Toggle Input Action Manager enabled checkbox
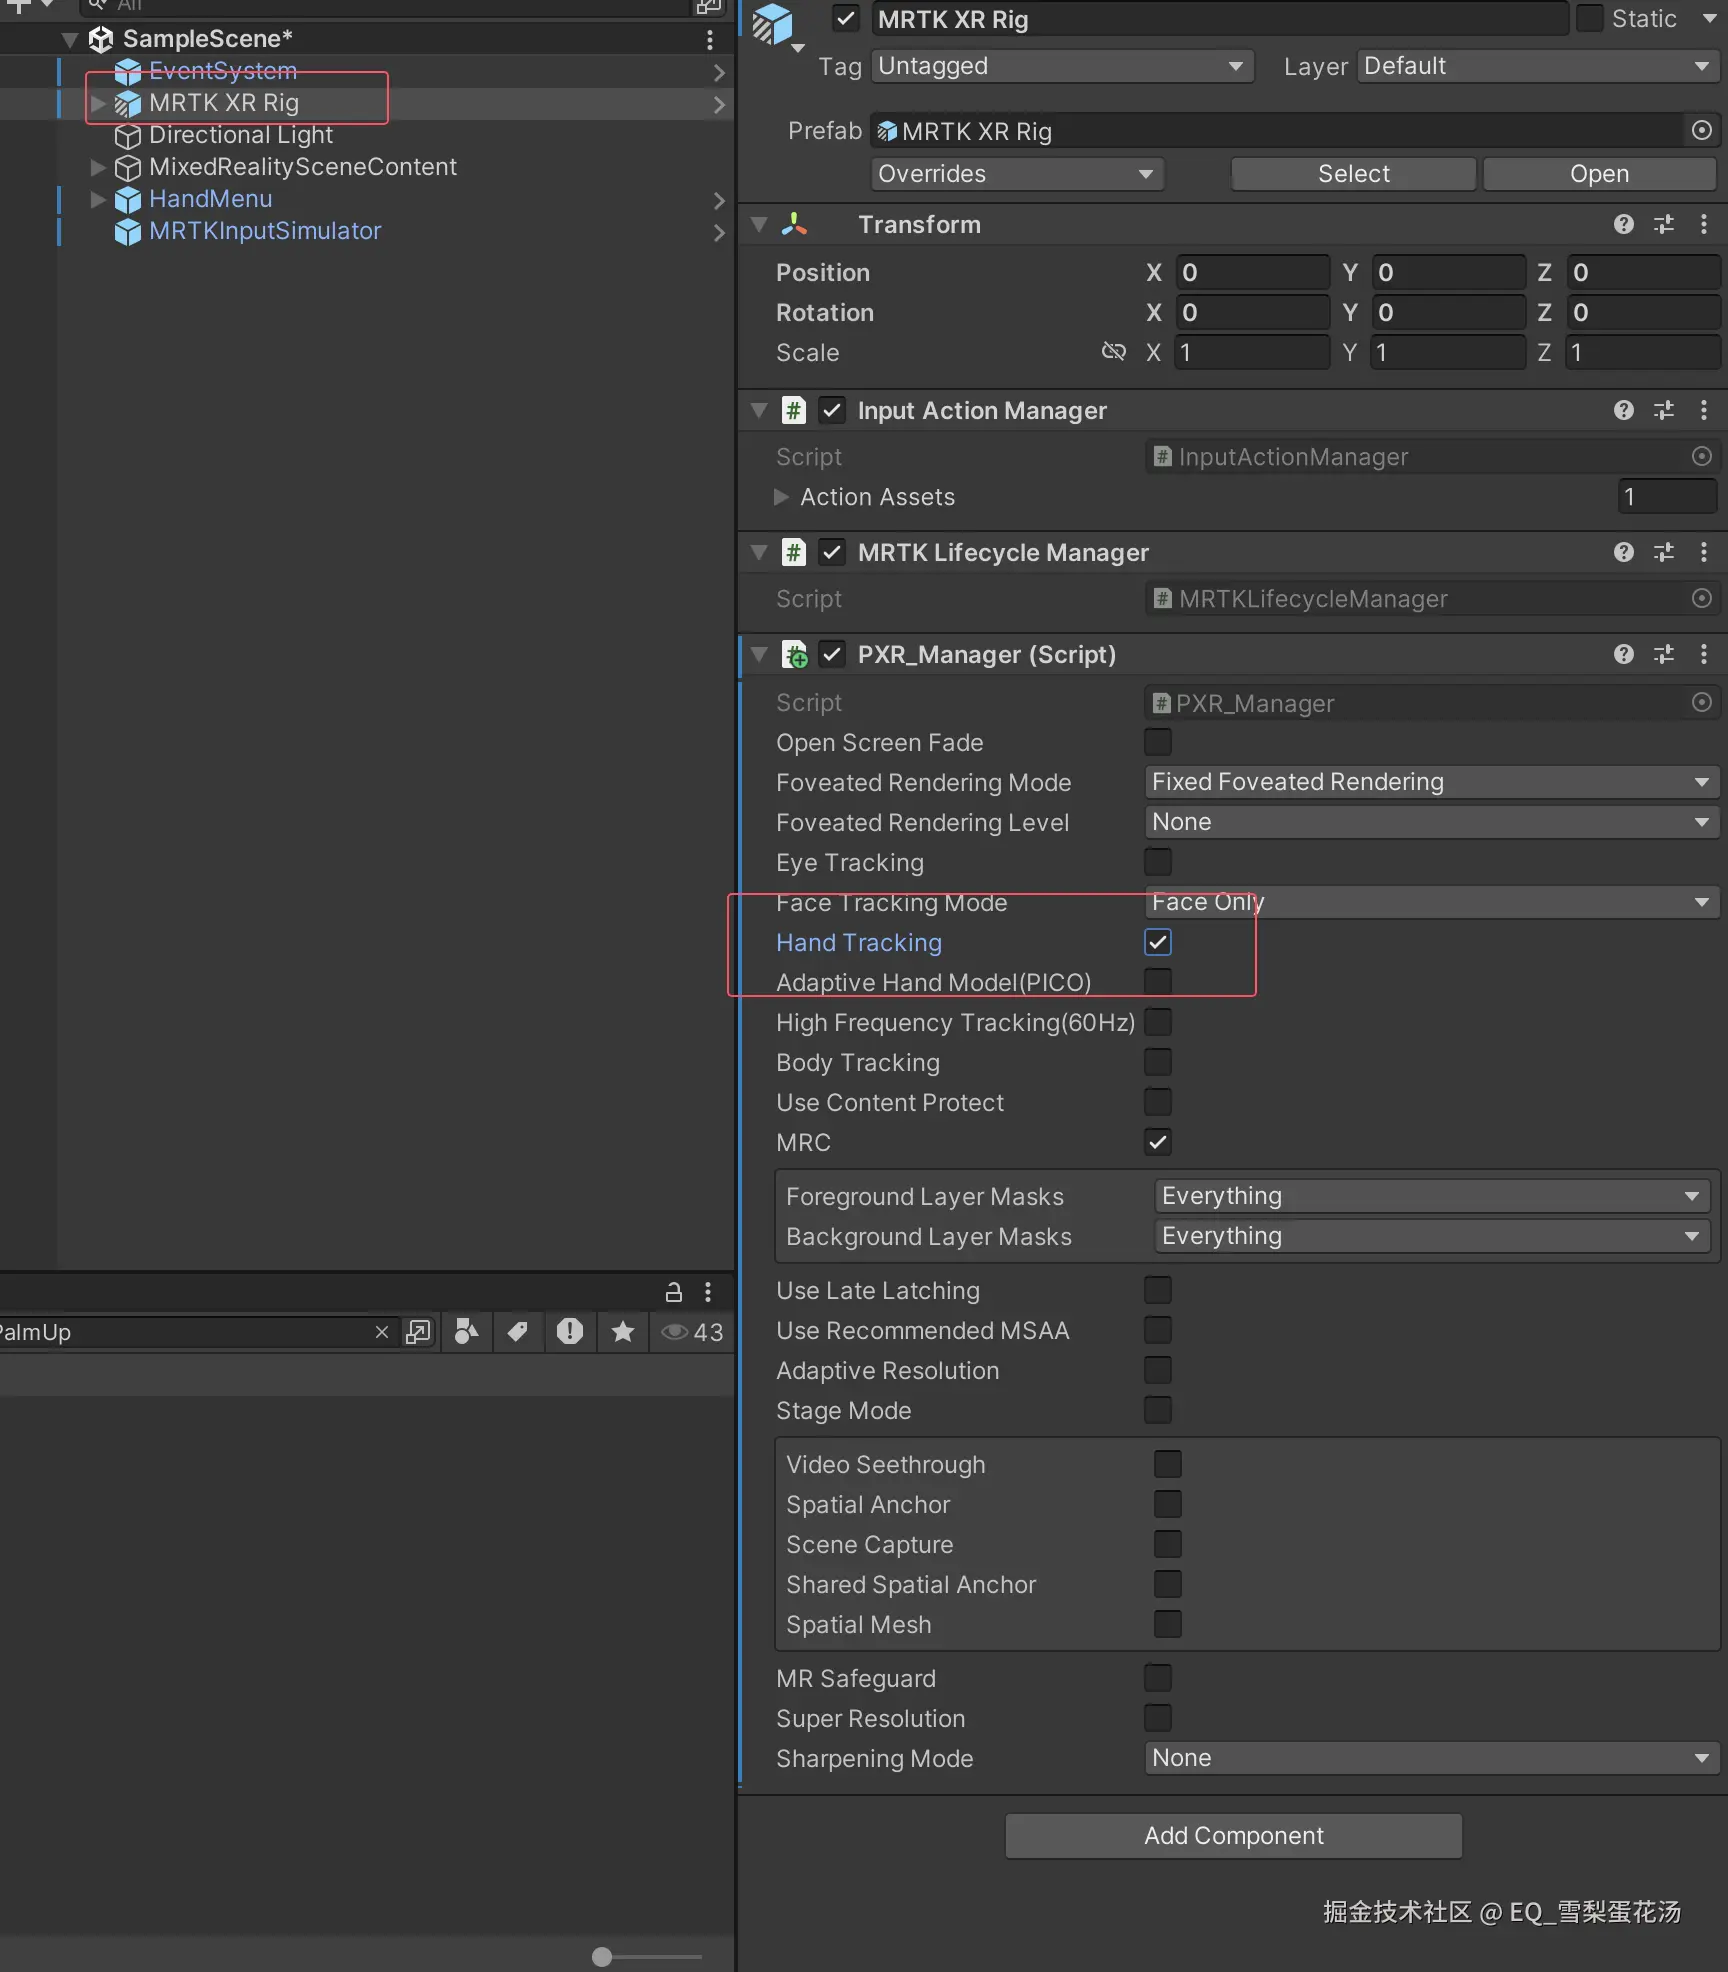Viewport: 1728px width, 1972px height. pyautogui.click(x=832, y=410)
